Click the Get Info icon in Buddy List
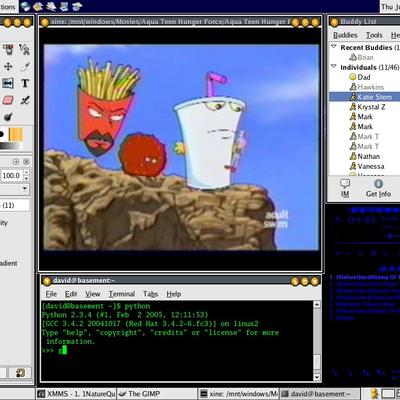The width and height of the screenshot is (400, 400). coord(378,183)
